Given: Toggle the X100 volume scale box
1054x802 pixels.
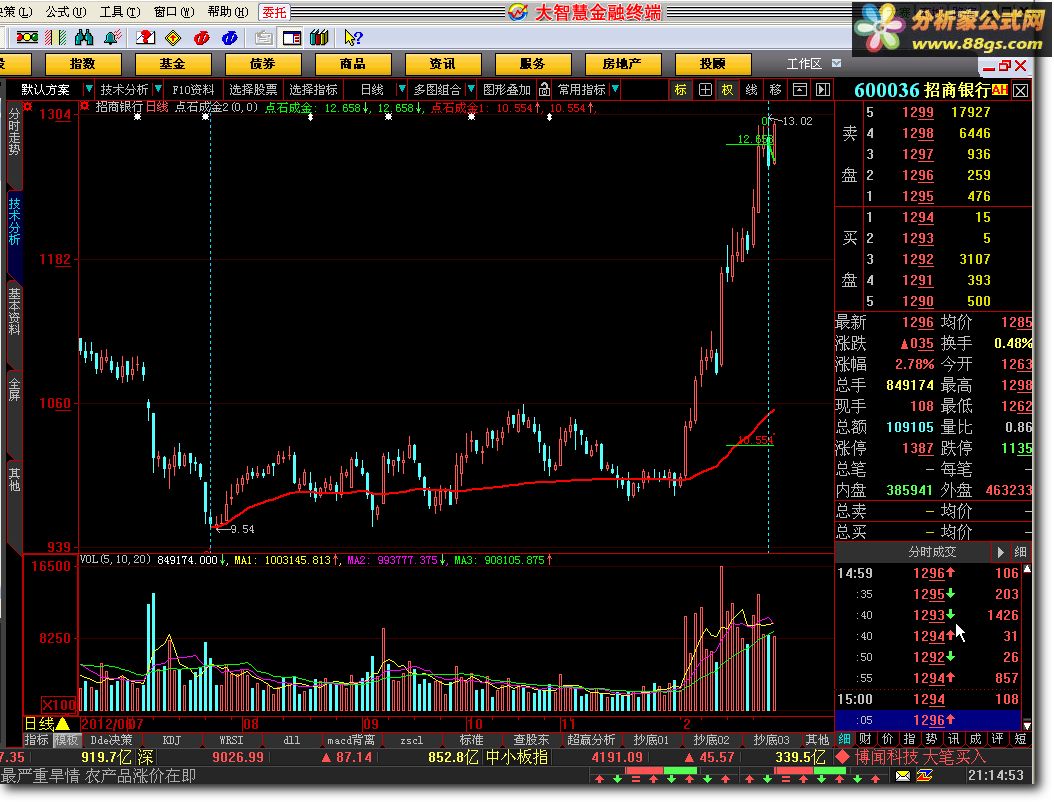Looking at the screenshot, I should [x=59, y=705].
